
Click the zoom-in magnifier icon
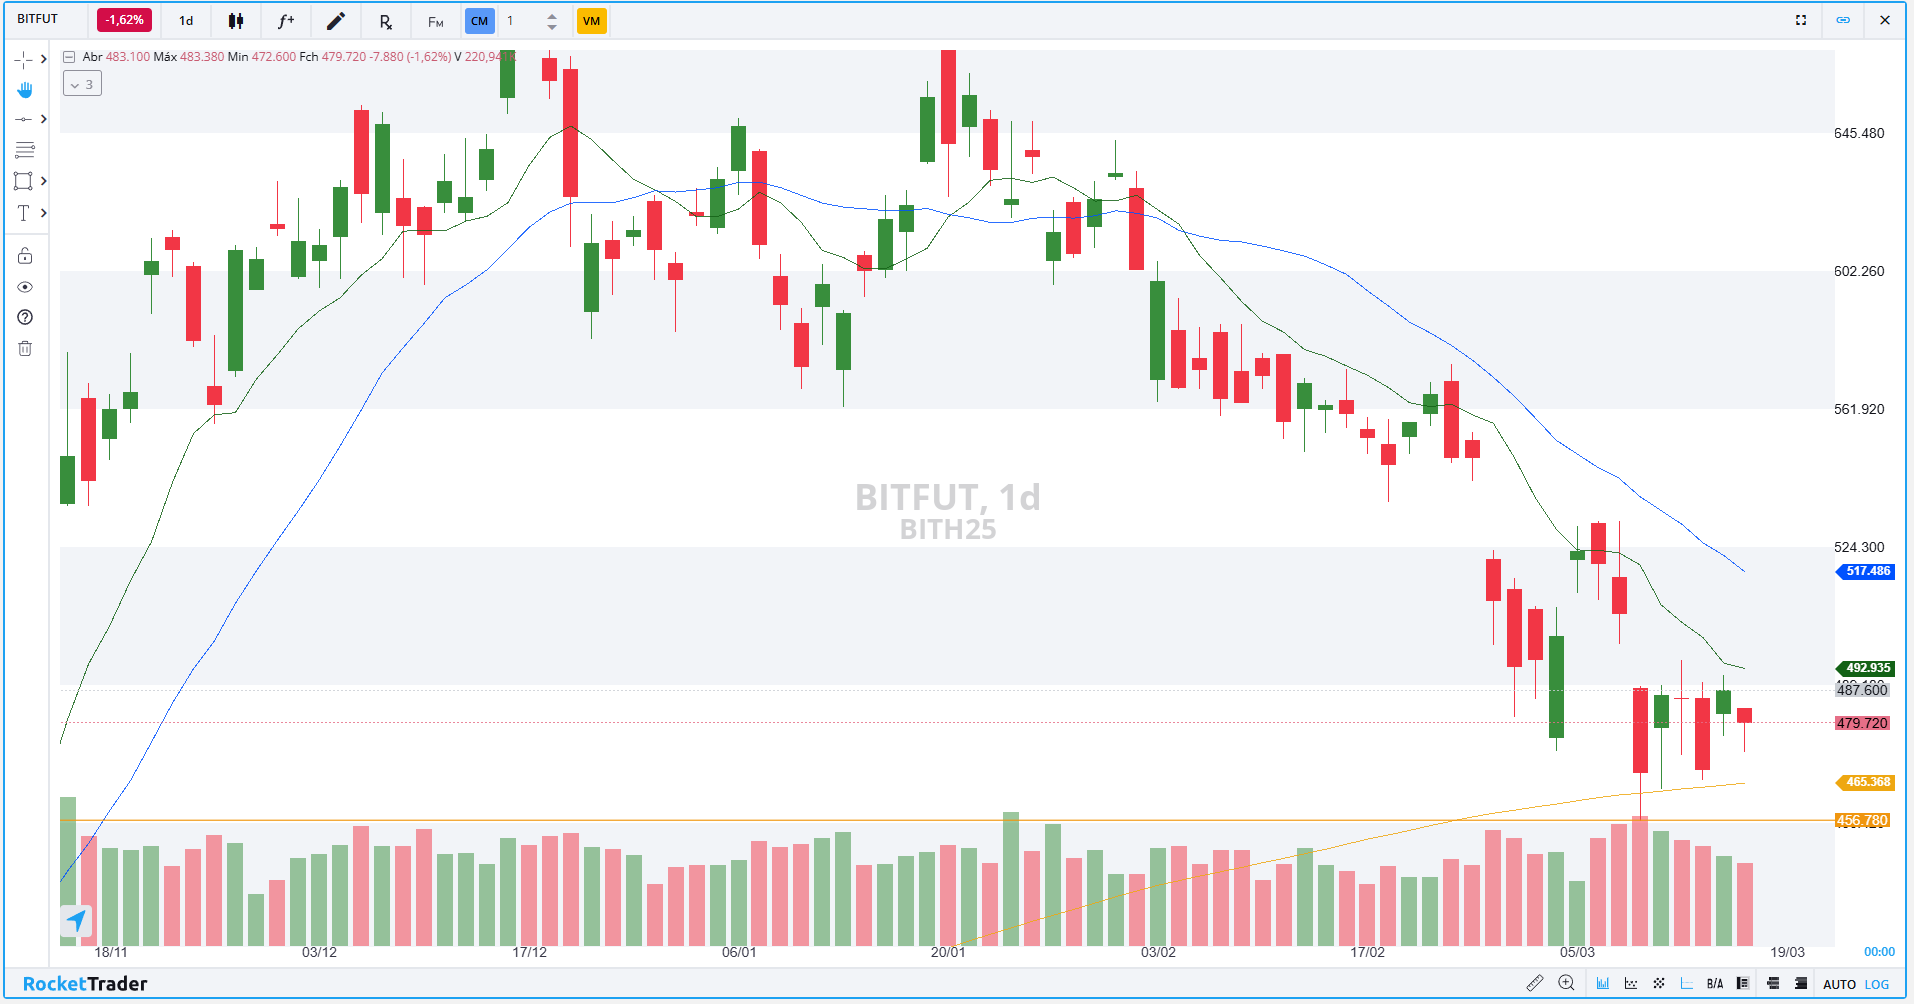[x=1567, y=984]
